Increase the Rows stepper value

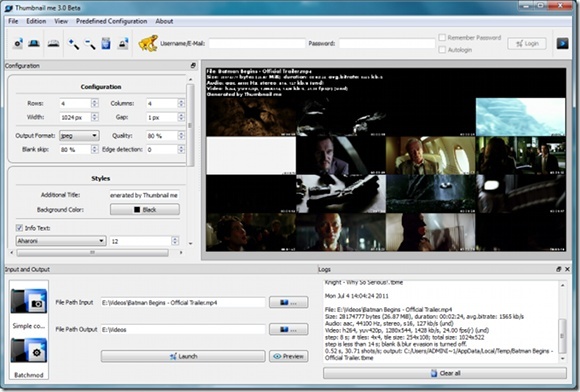[x=95, y=101]
